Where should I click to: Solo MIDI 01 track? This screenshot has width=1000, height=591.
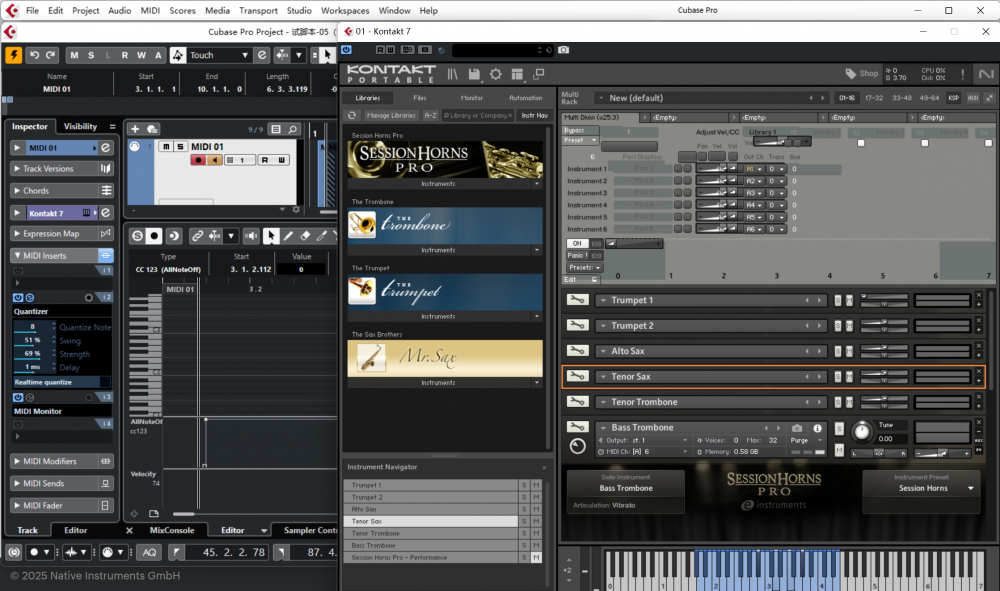click(180, 147)
